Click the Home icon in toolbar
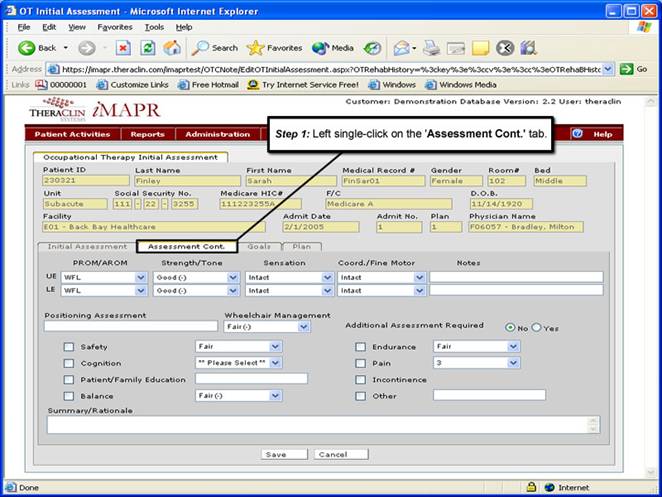Viewport: 662px width, 497px height. (x=172, y=47)
